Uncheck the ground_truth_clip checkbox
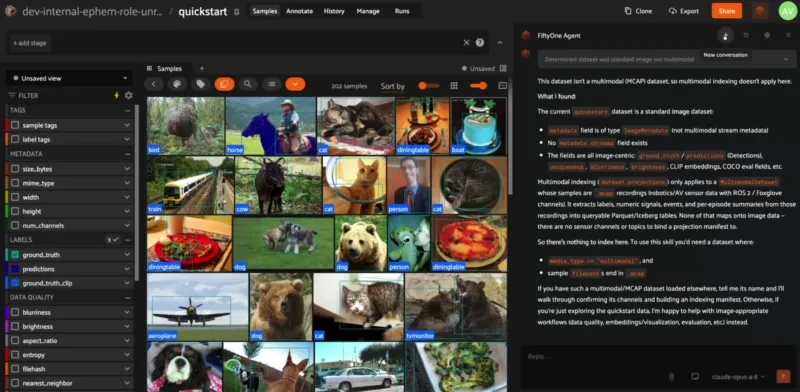The height and width of the screenshot is (392, 800). click(15, 283)
